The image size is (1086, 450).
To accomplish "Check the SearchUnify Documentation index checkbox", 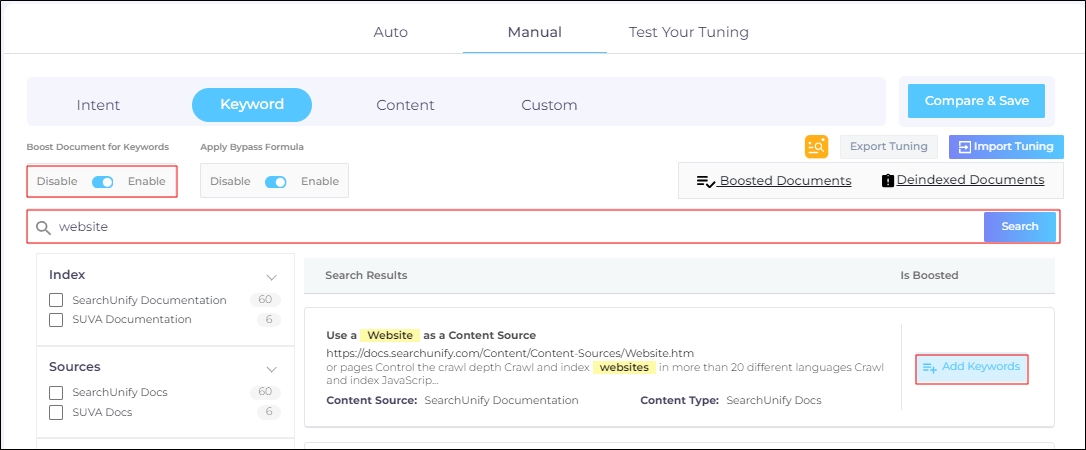I will (x=56, y=300).
